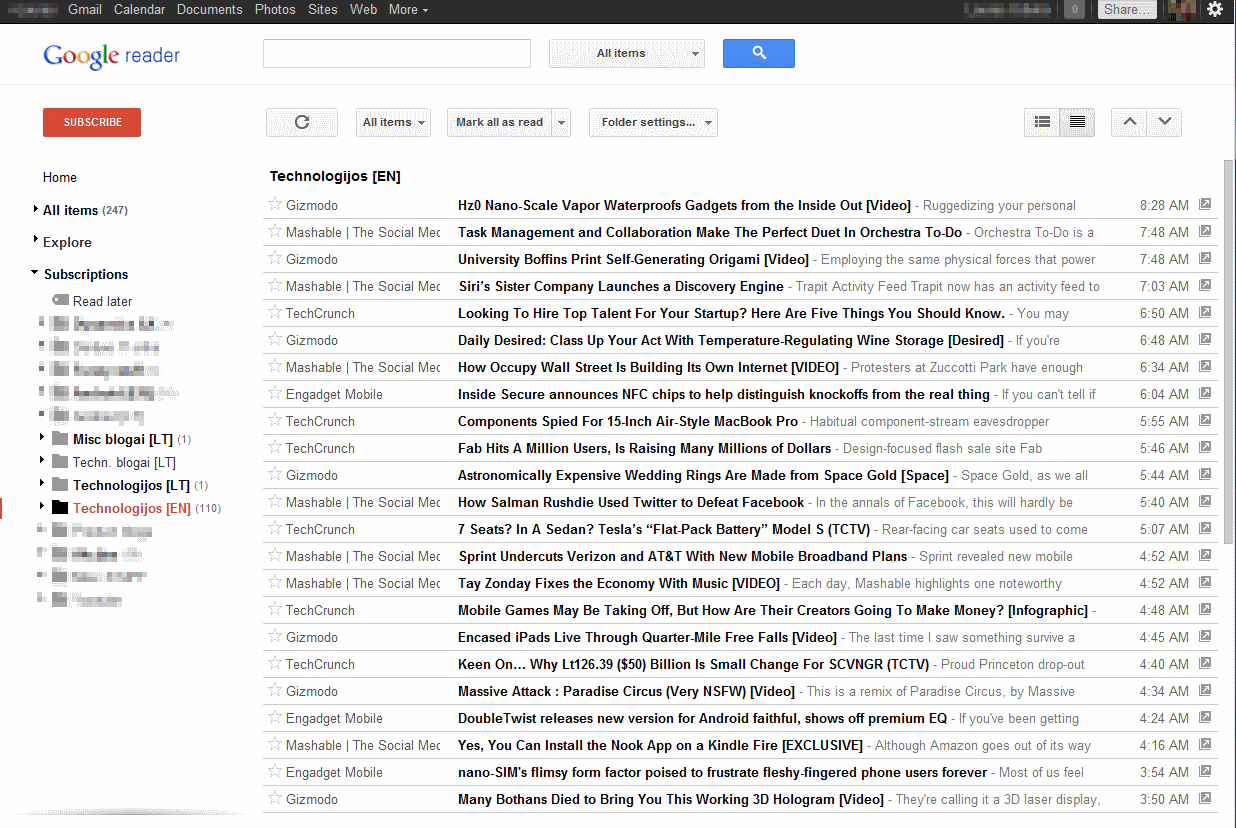Click the Technologijos [EN] folder icon
The image size is (1236, 828).
60,508
